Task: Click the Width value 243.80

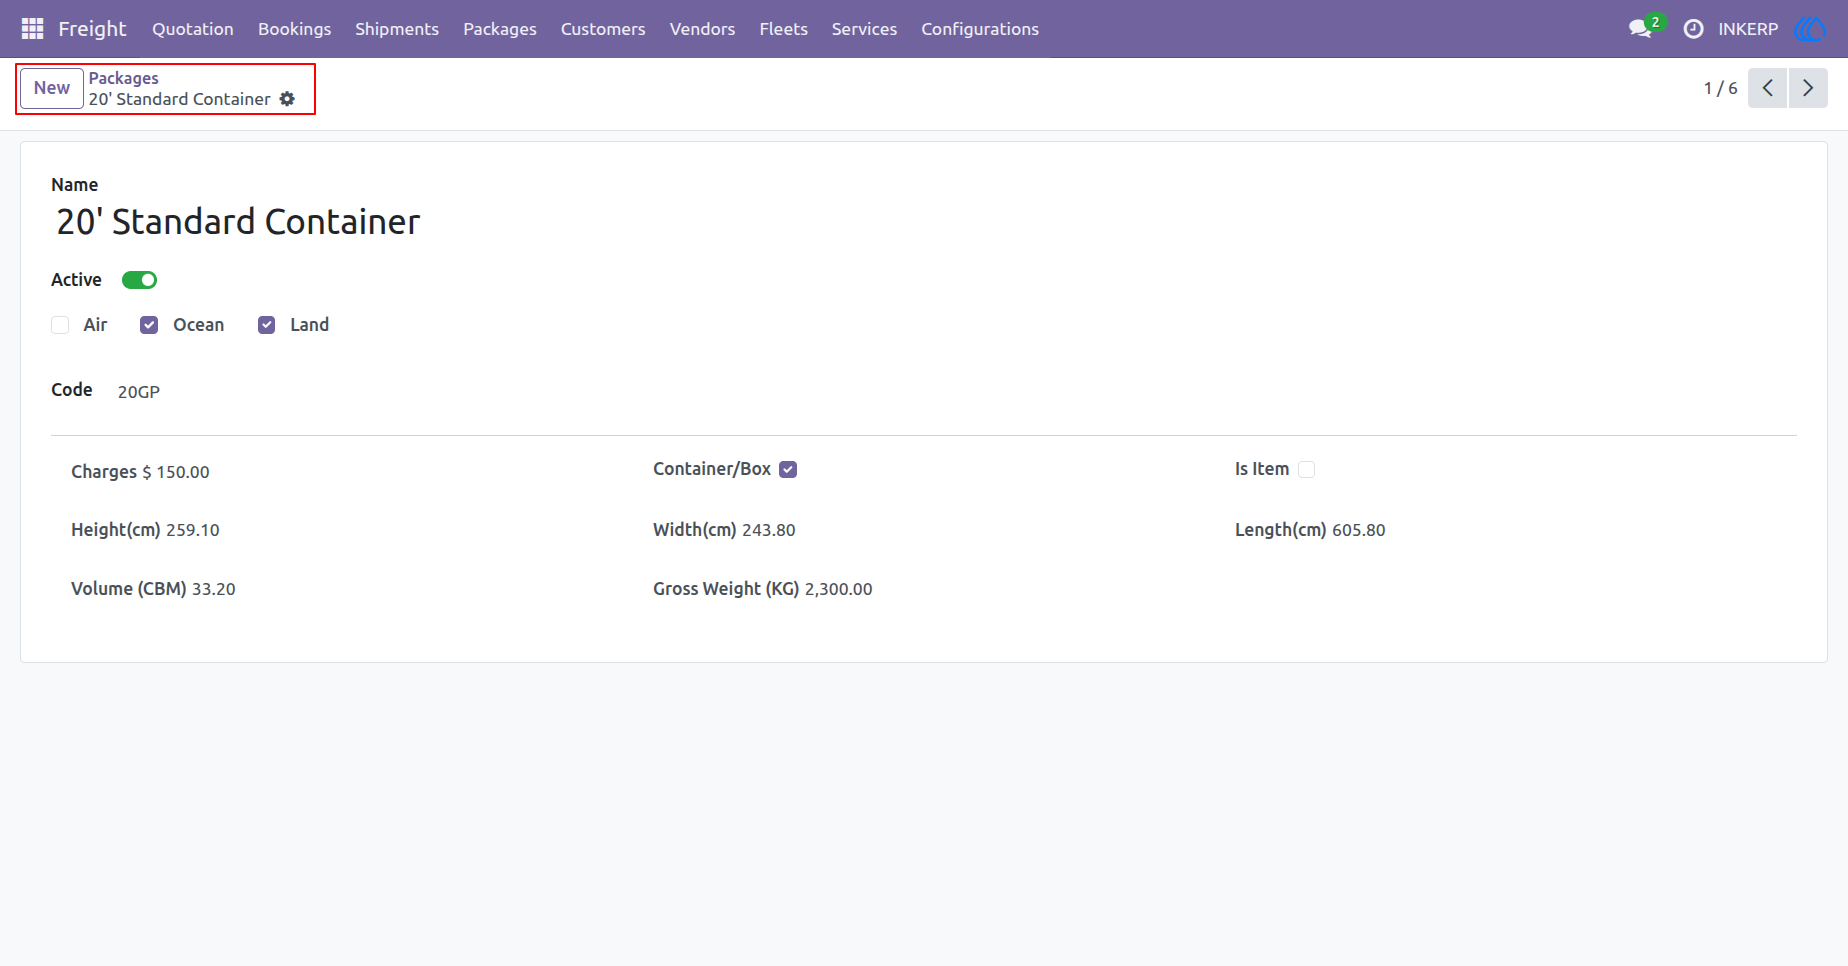Action: point(769,530)
